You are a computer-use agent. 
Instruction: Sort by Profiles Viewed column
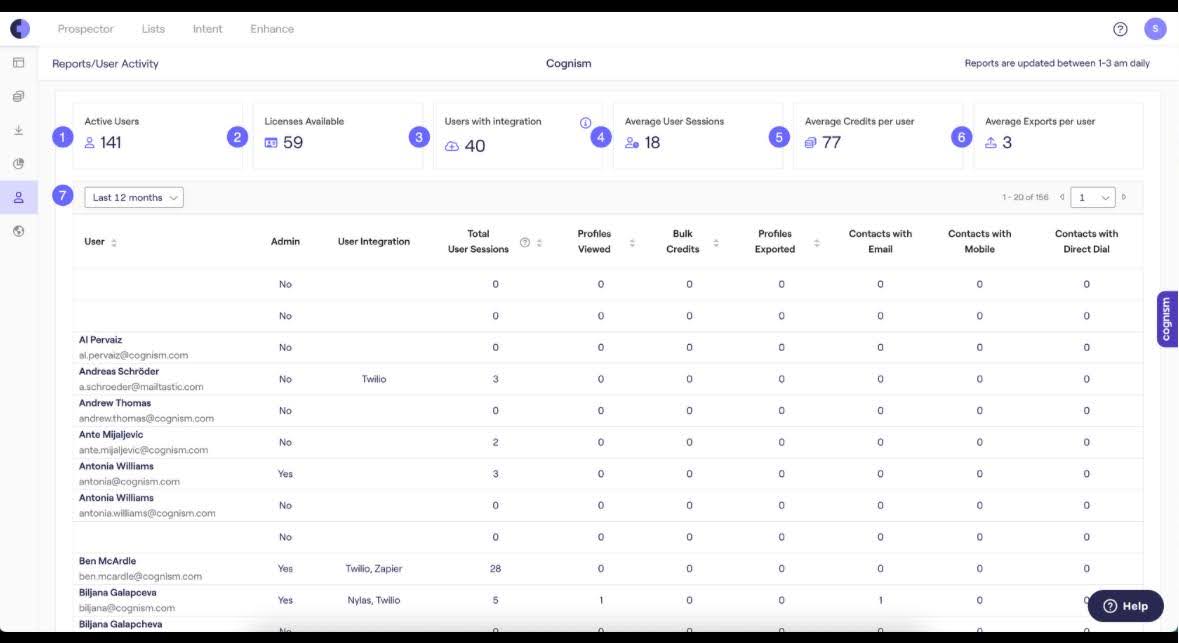[x=632, y=242]
